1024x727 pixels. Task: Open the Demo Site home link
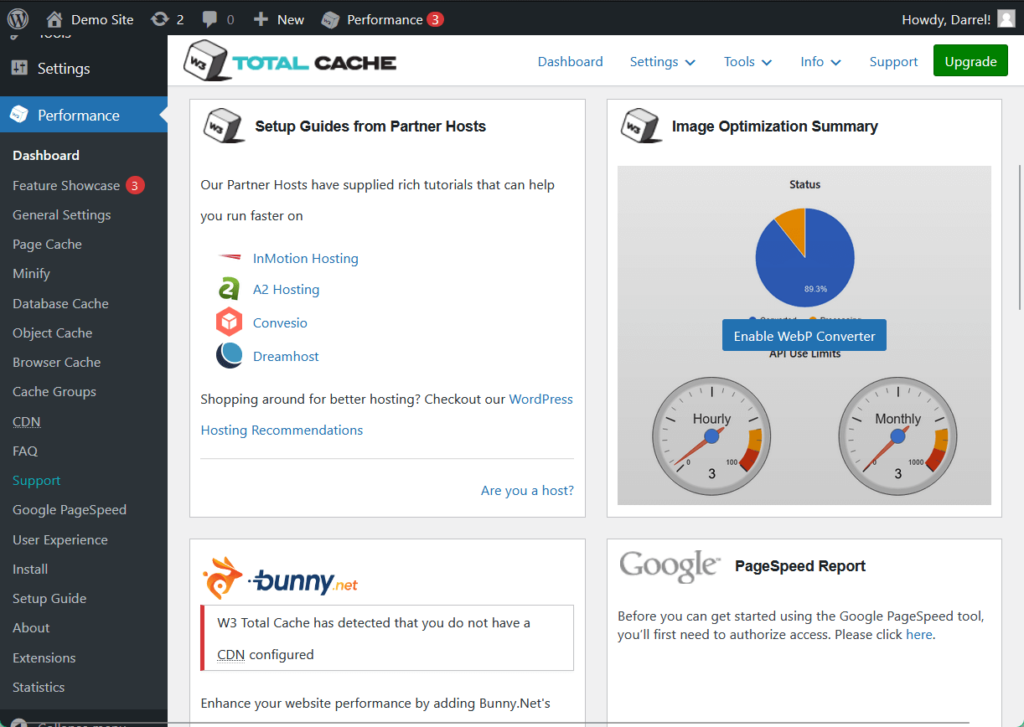(90, 20)
